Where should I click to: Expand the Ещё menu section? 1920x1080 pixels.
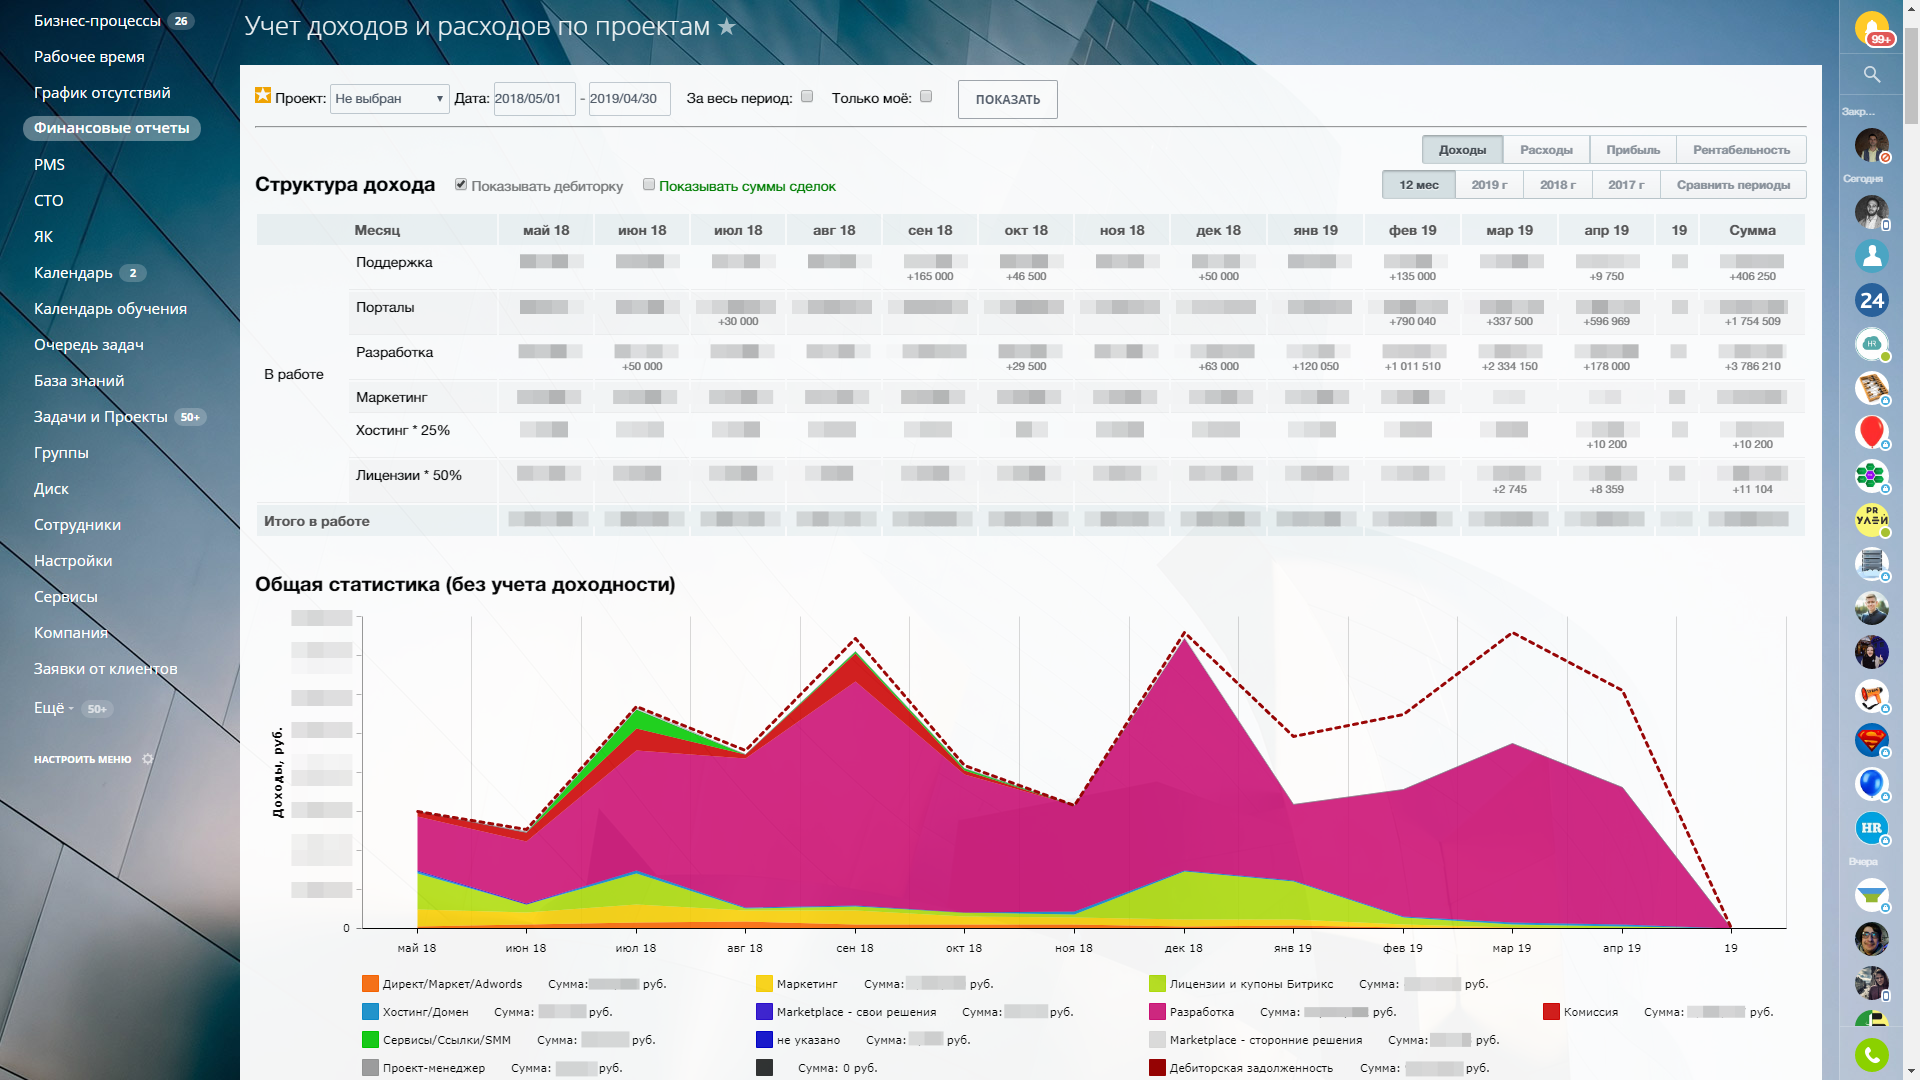coord(53,708)
